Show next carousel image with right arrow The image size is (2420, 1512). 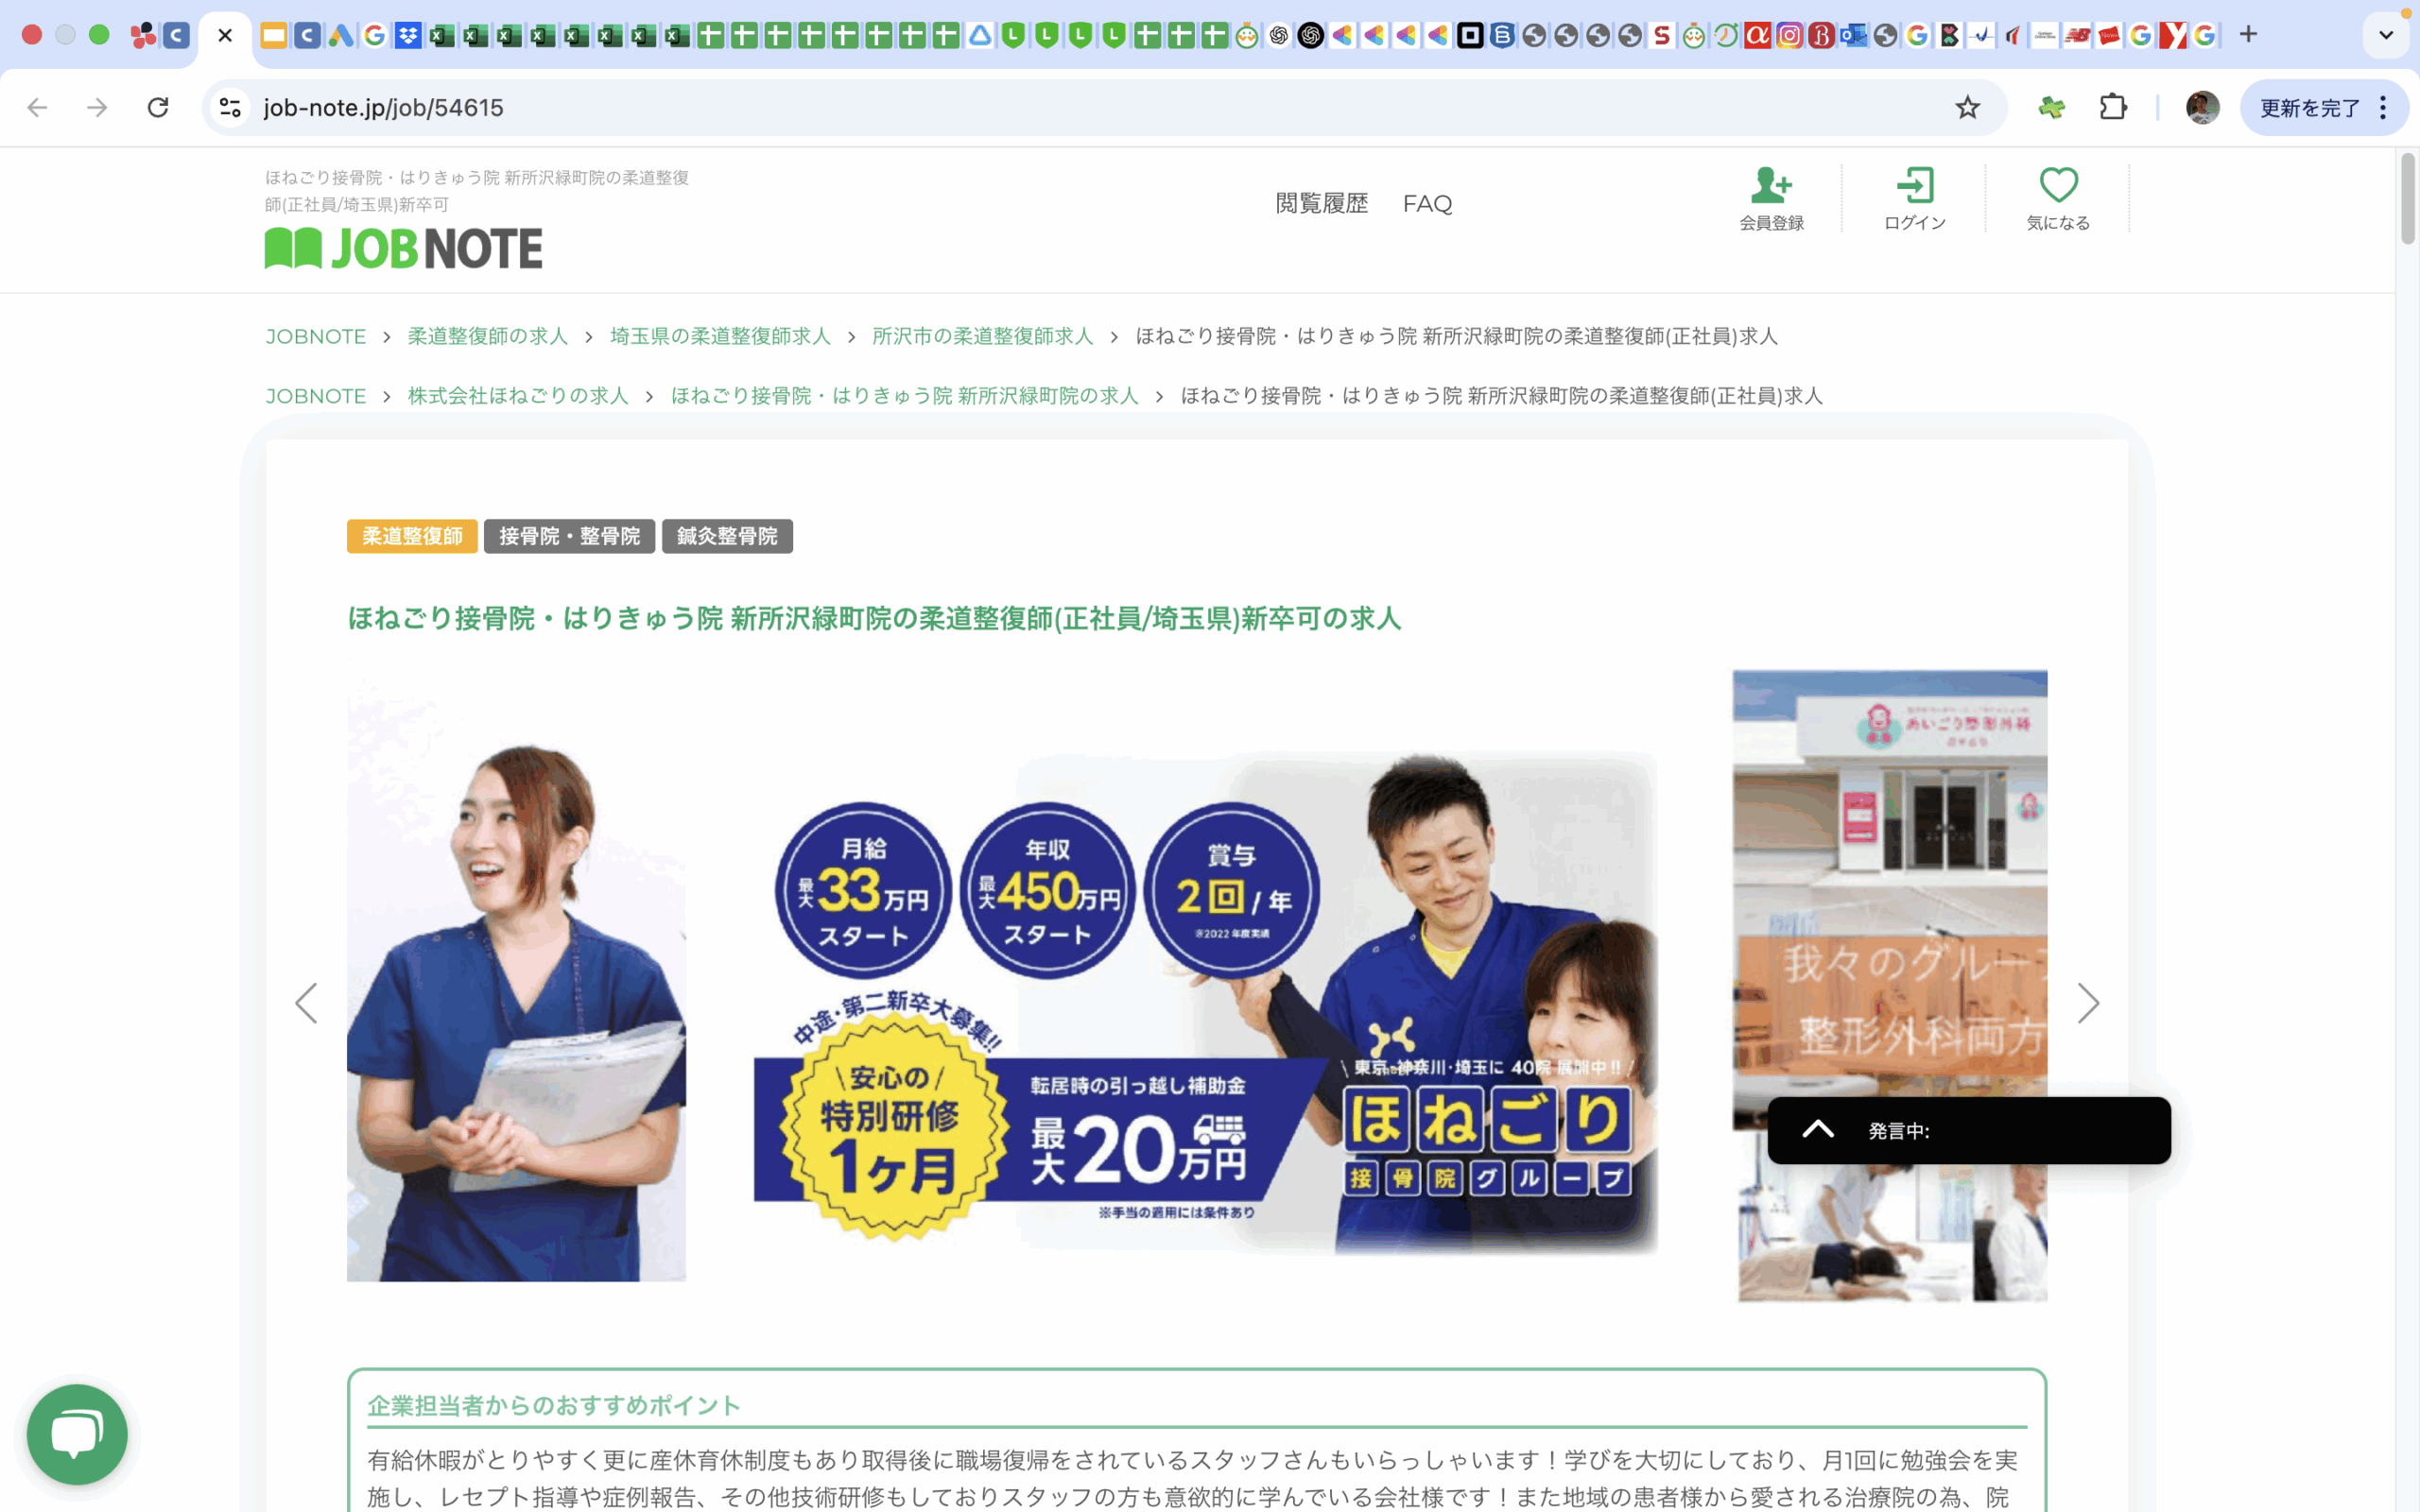(2088, 1003)
